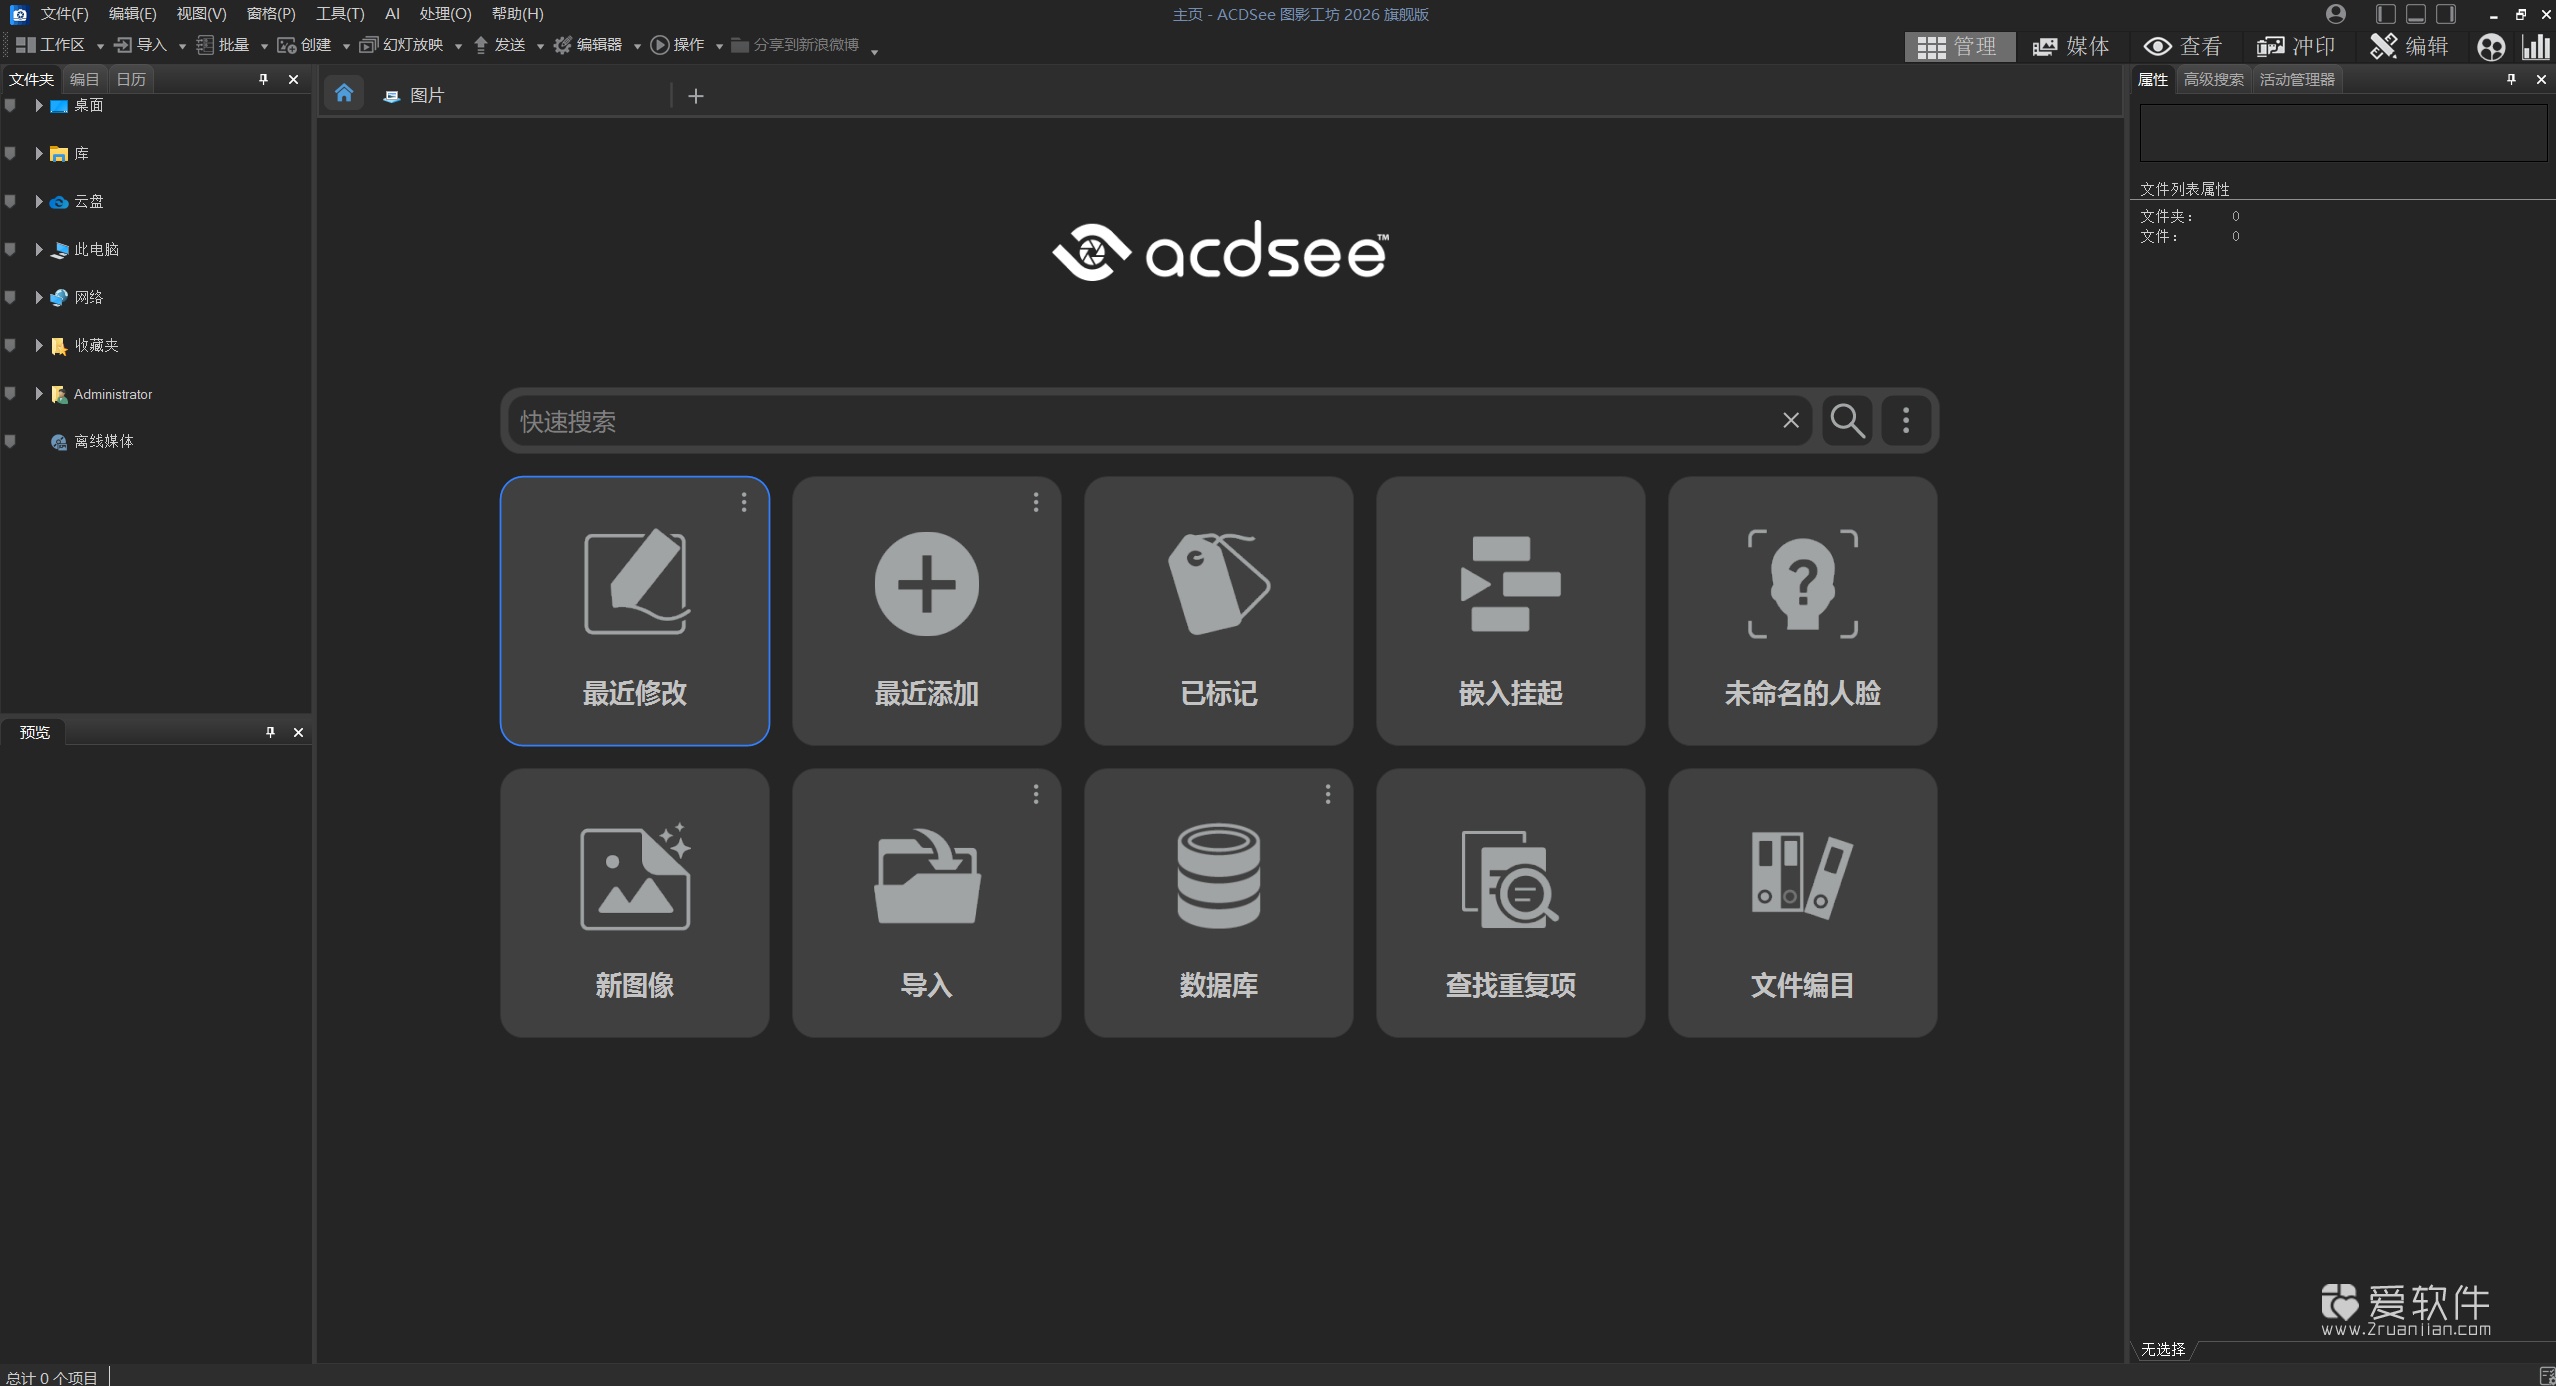This screenshot has height=1386, width=2556.
Task: Open the 工作区 dropdown arrow
Action: 99,44
